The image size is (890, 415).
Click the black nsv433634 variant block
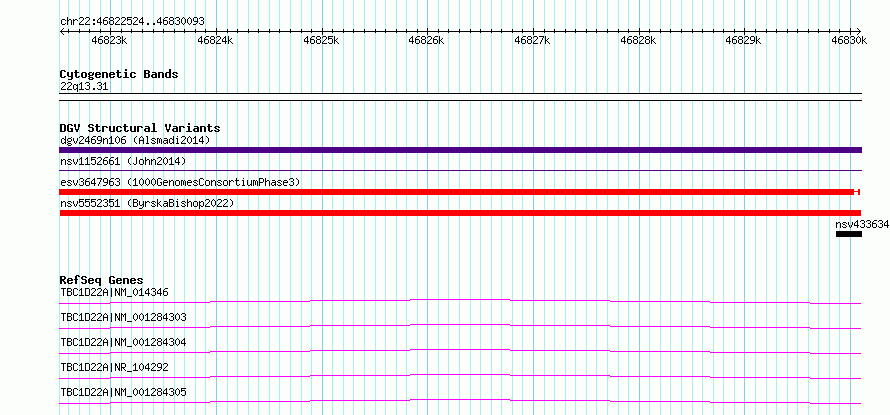tap(849, 234)
